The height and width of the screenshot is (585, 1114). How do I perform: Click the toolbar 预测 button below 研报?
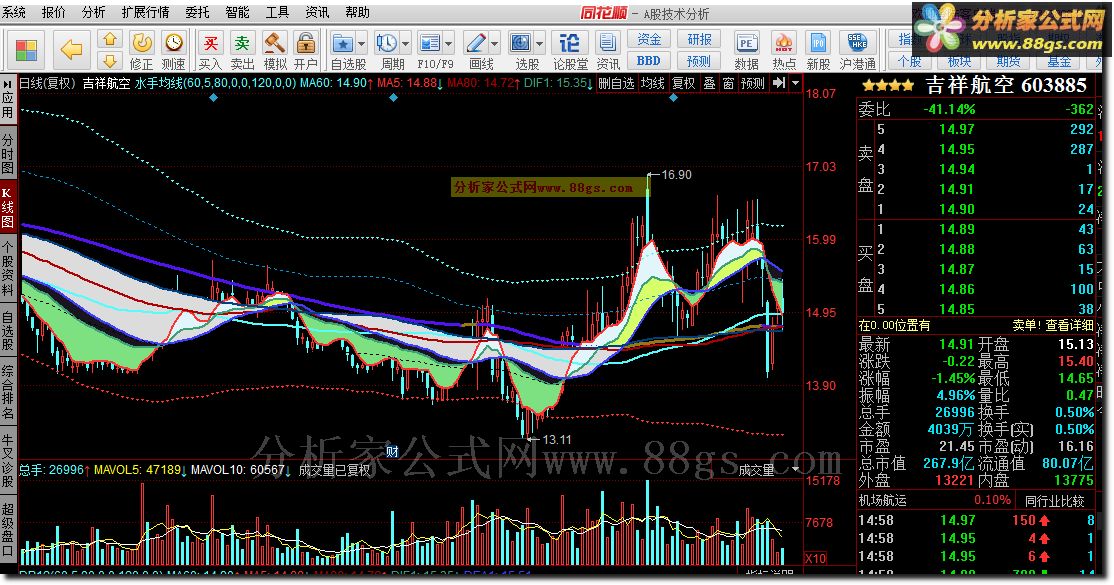tap(699, 60)
